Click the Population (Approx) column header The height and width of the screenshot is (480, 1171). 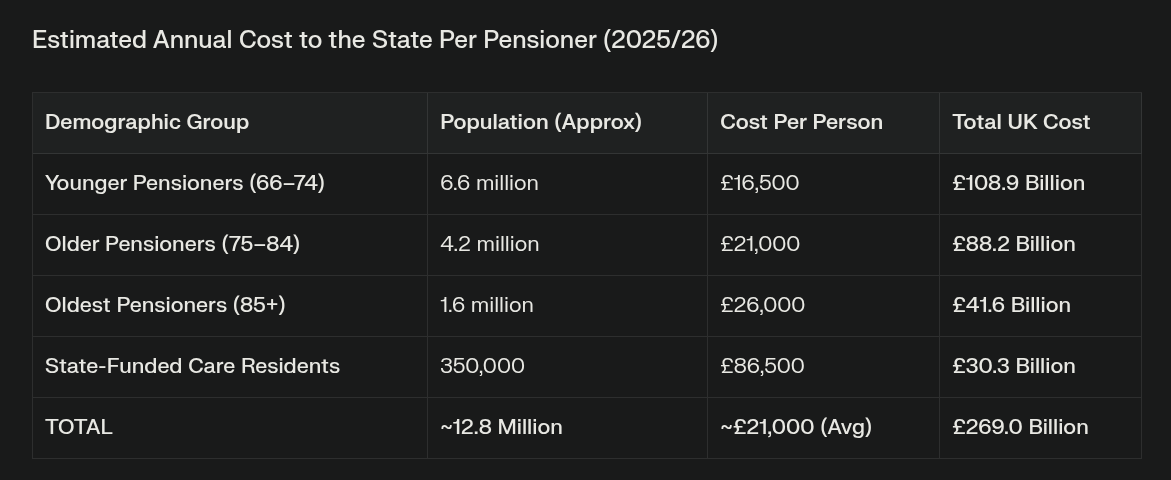coord(541,122)
